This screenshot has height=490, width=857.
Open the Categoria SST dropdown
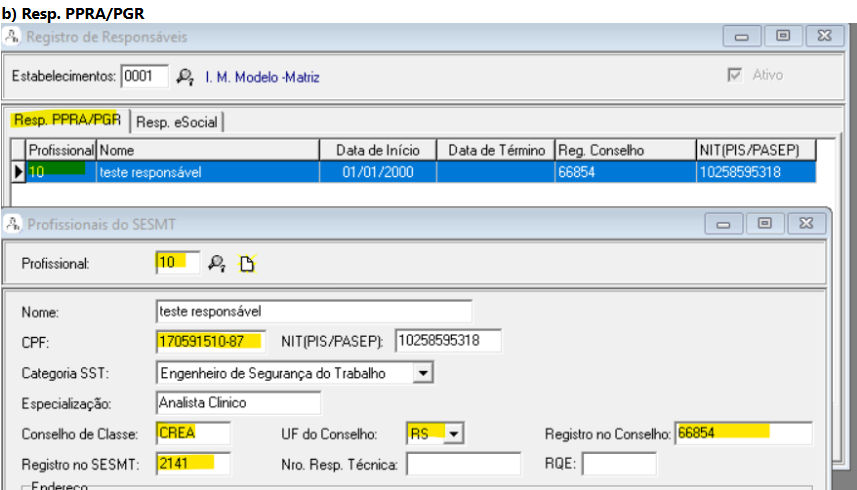point(424,373)
